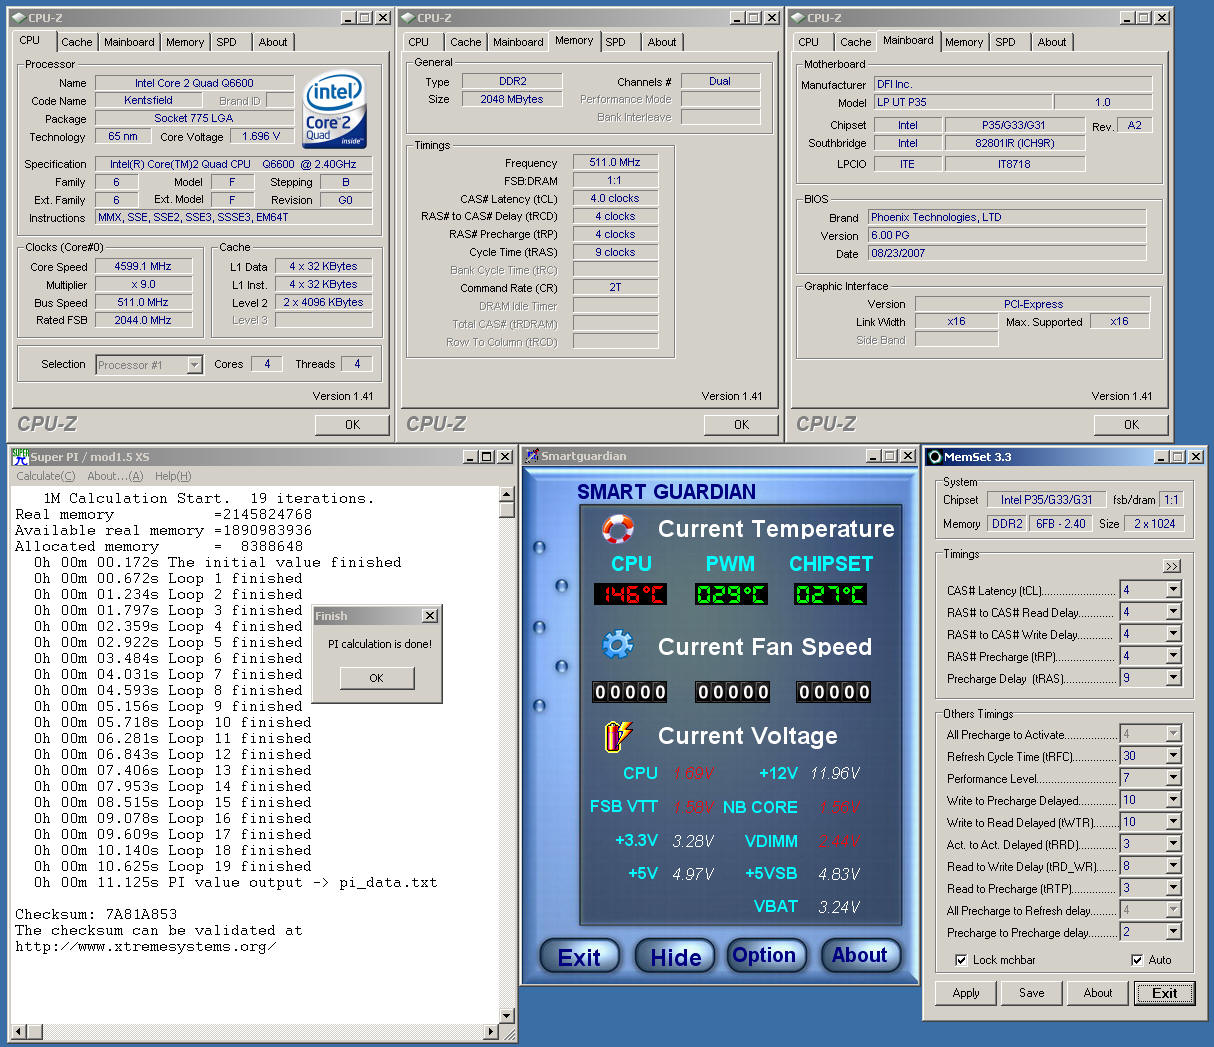1214x1047 pixels.
Task: Open the Calculate menu in Super PI
Action: (45, 476)
